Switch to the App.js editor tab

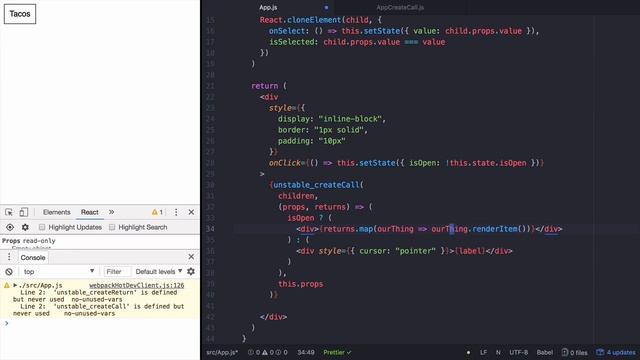[268, 7]
